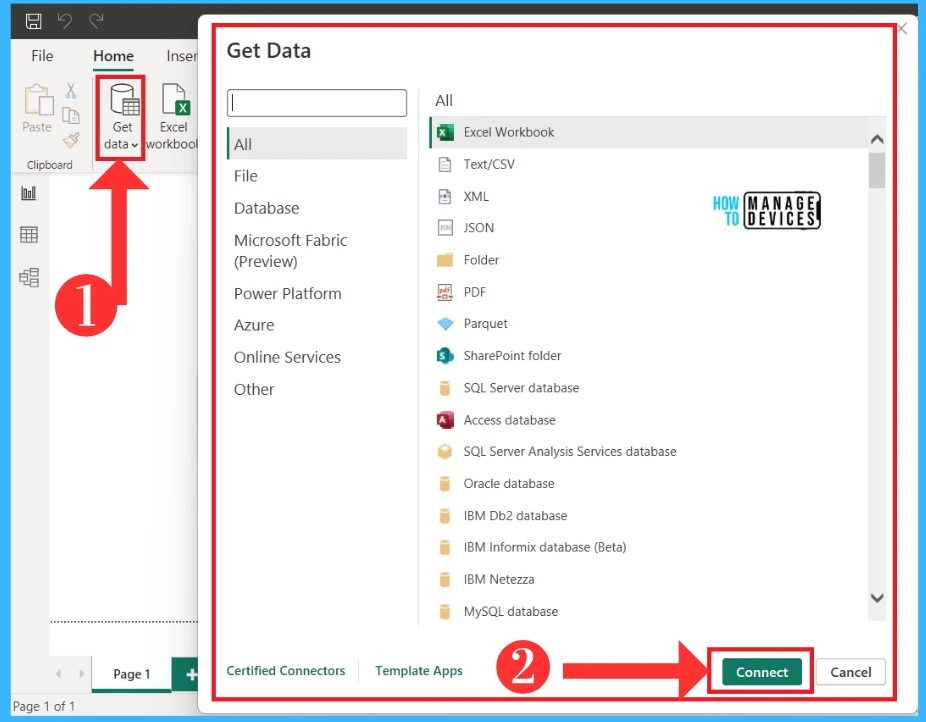
Task: Select IBM Informix database (Beta)
Action: [x=648, y=547]
